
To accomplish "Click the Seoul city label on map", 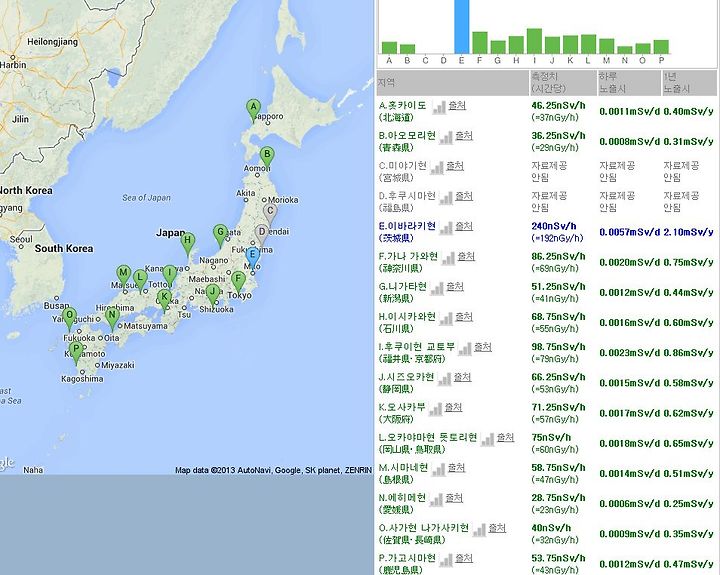I will coord(21,239).
